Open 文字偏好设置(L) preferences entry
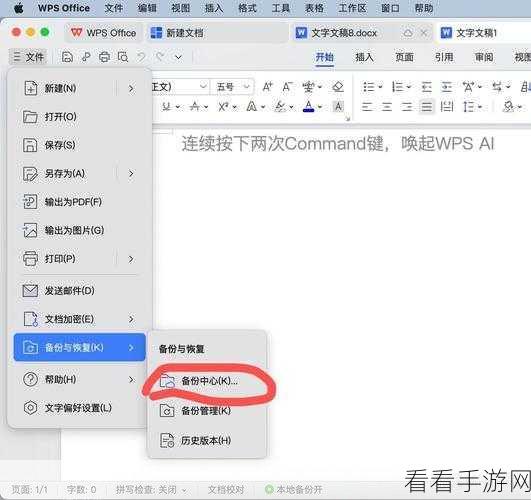 click(80, 408)
